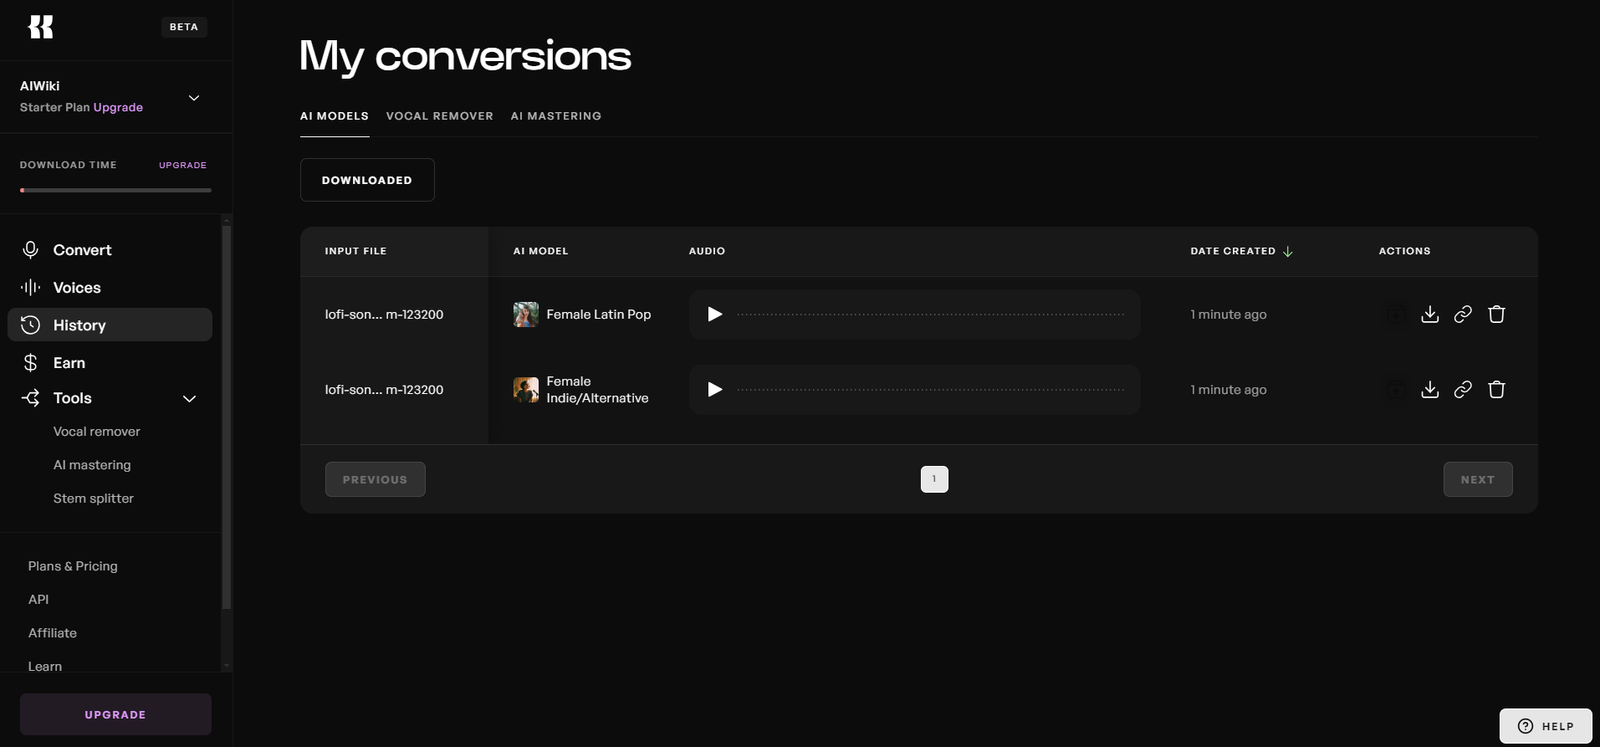Seek within the Female Latin Pop waveform

click(930, 314)
